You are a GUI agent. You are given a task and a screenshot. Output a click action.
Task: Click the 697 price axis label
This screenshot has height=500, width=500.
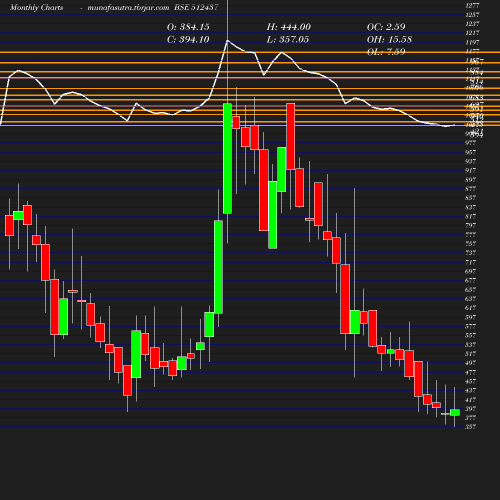(470, 271)
